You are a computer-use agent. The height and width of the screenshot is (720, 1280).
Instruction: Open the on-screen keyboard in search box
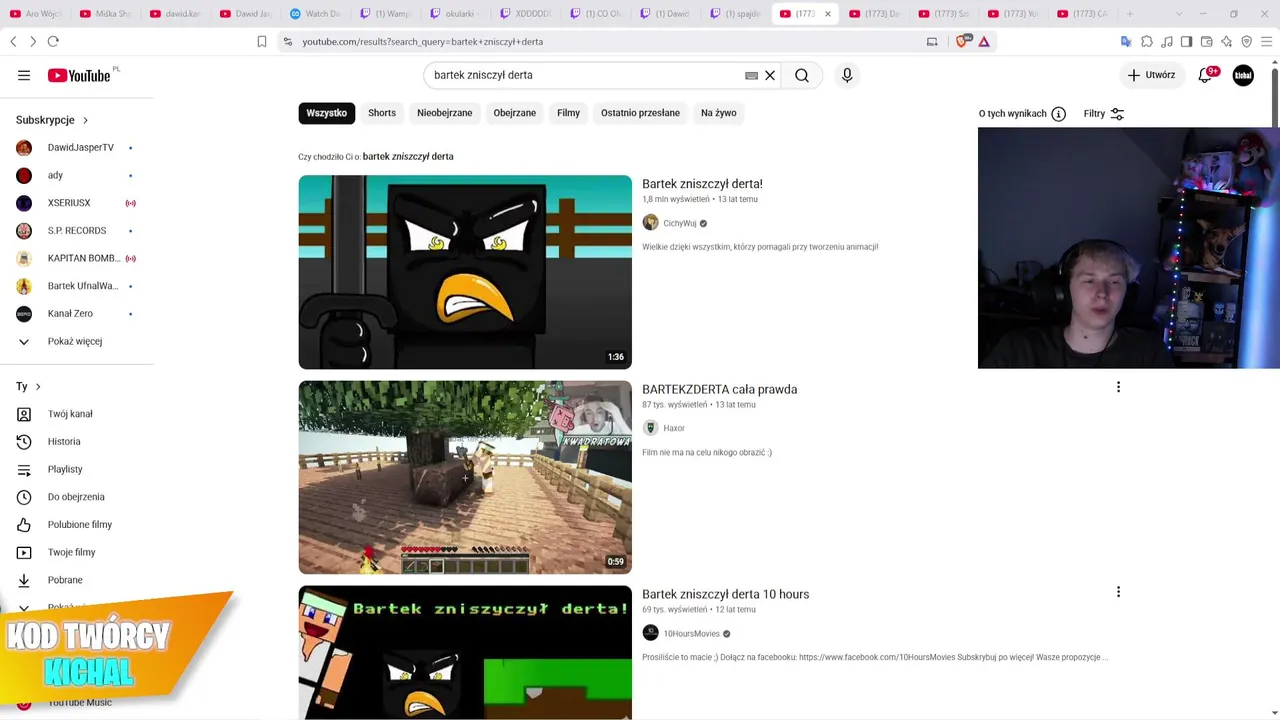click(x=751, y=75)
